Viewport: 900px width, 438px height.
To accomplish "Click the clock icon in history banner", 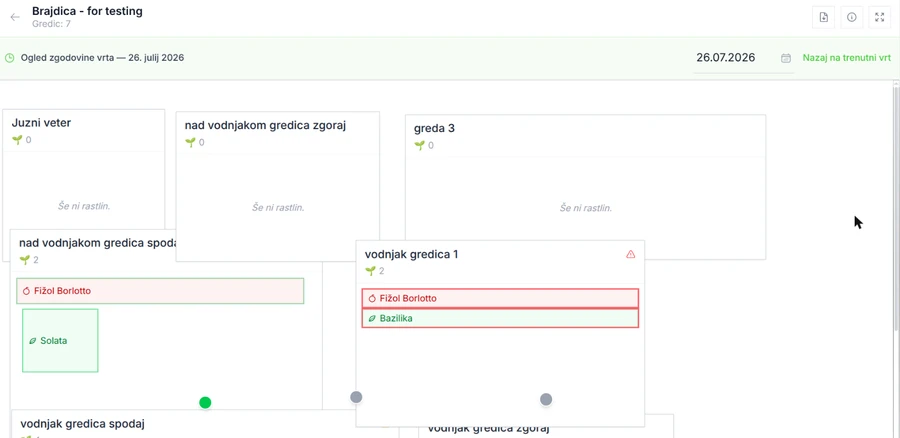I will click(x=10, y=58).
